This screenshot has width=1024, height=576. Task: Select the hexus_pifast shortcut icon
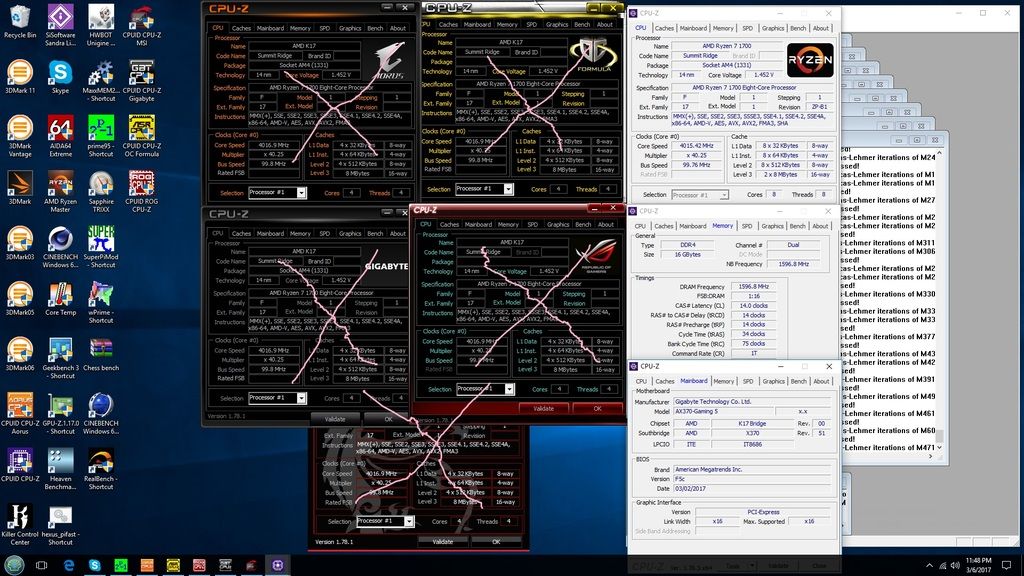pos(60,525)
